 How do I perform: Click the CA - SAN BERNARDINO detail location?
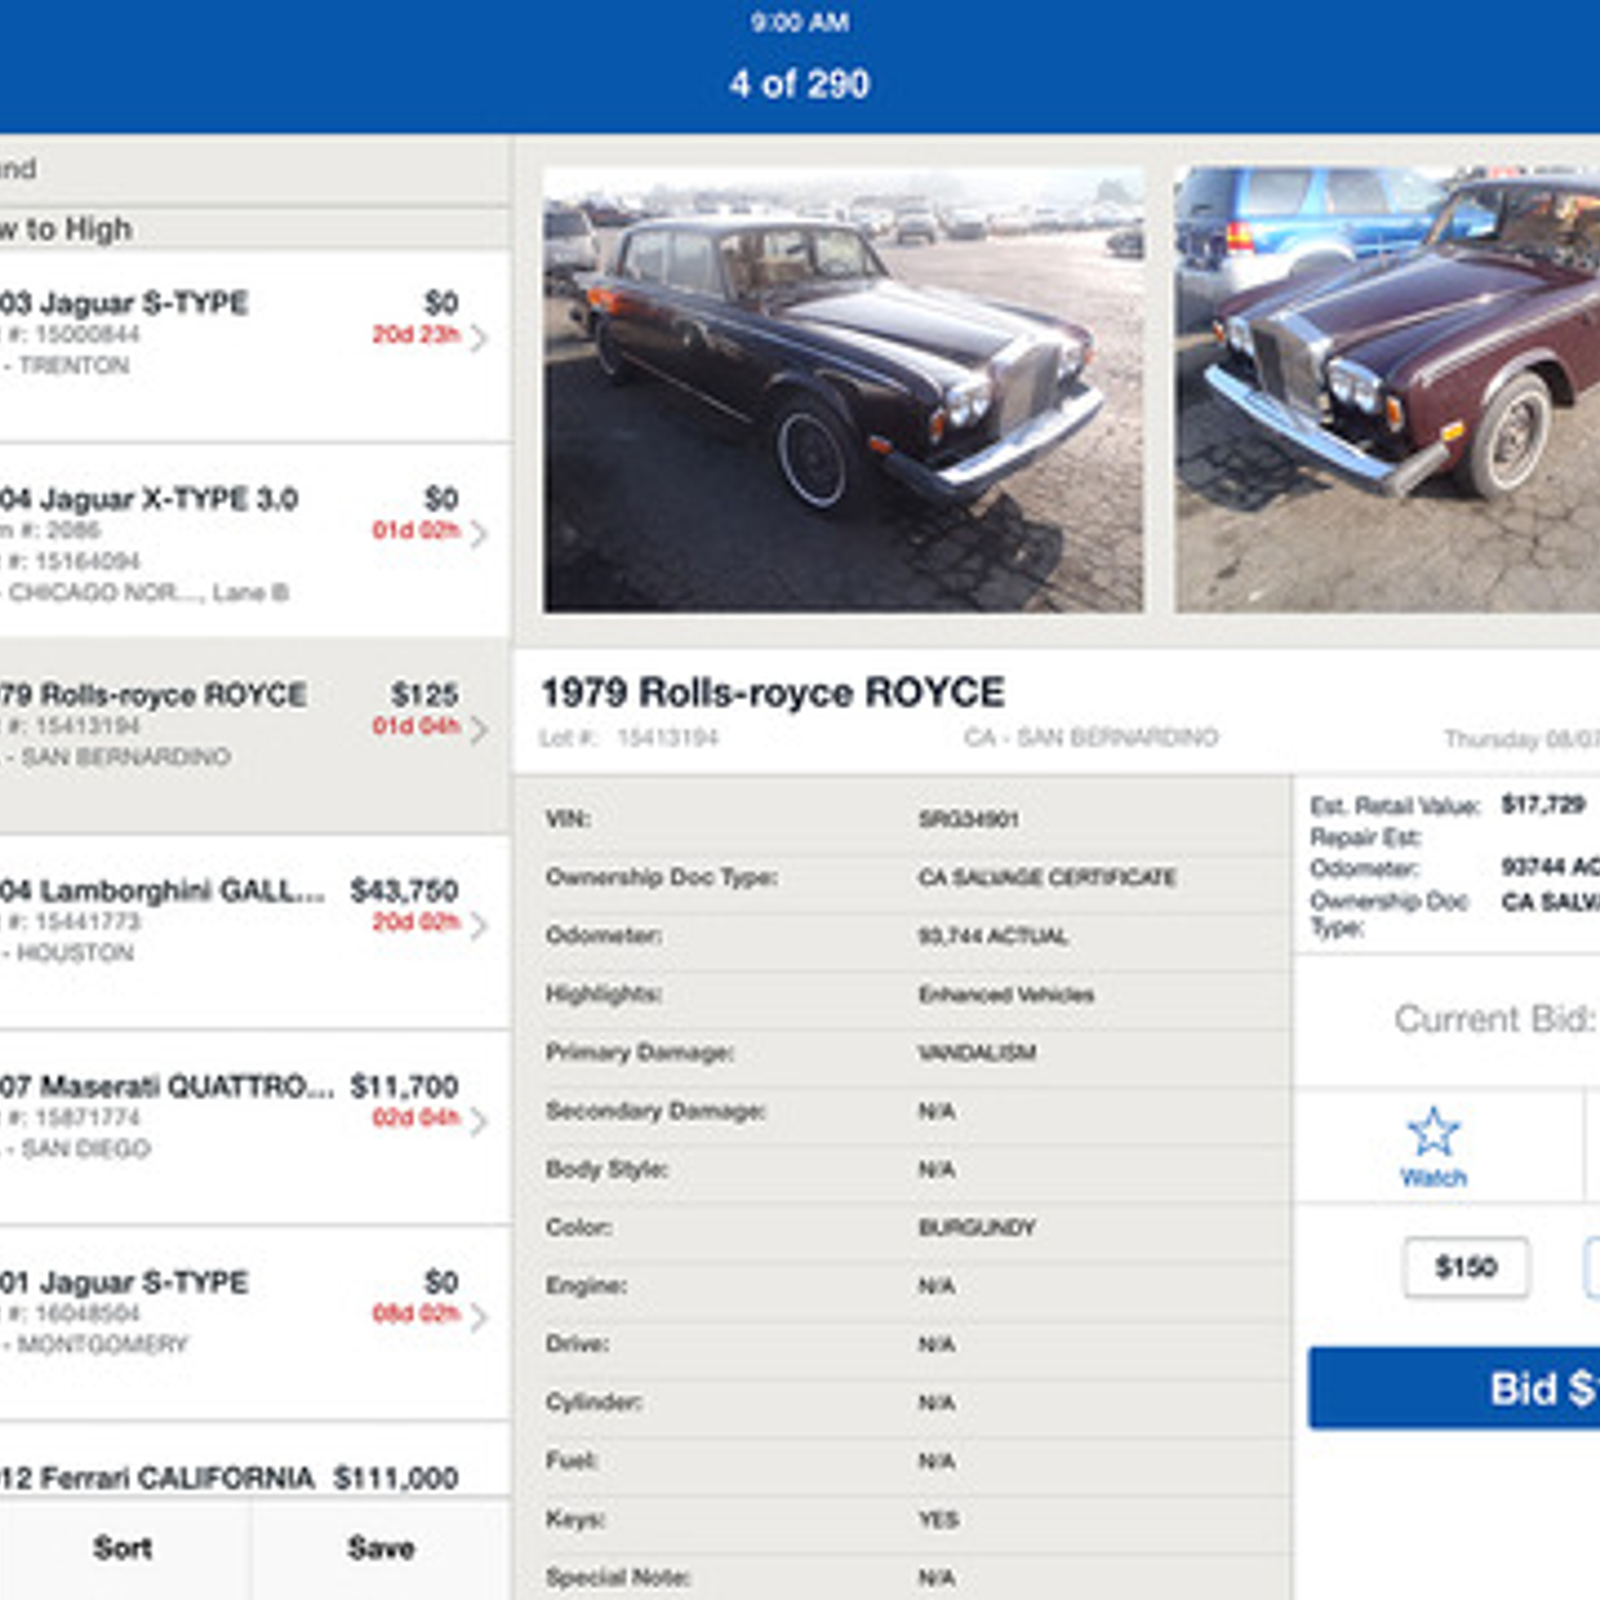(x=1091, y=738)
